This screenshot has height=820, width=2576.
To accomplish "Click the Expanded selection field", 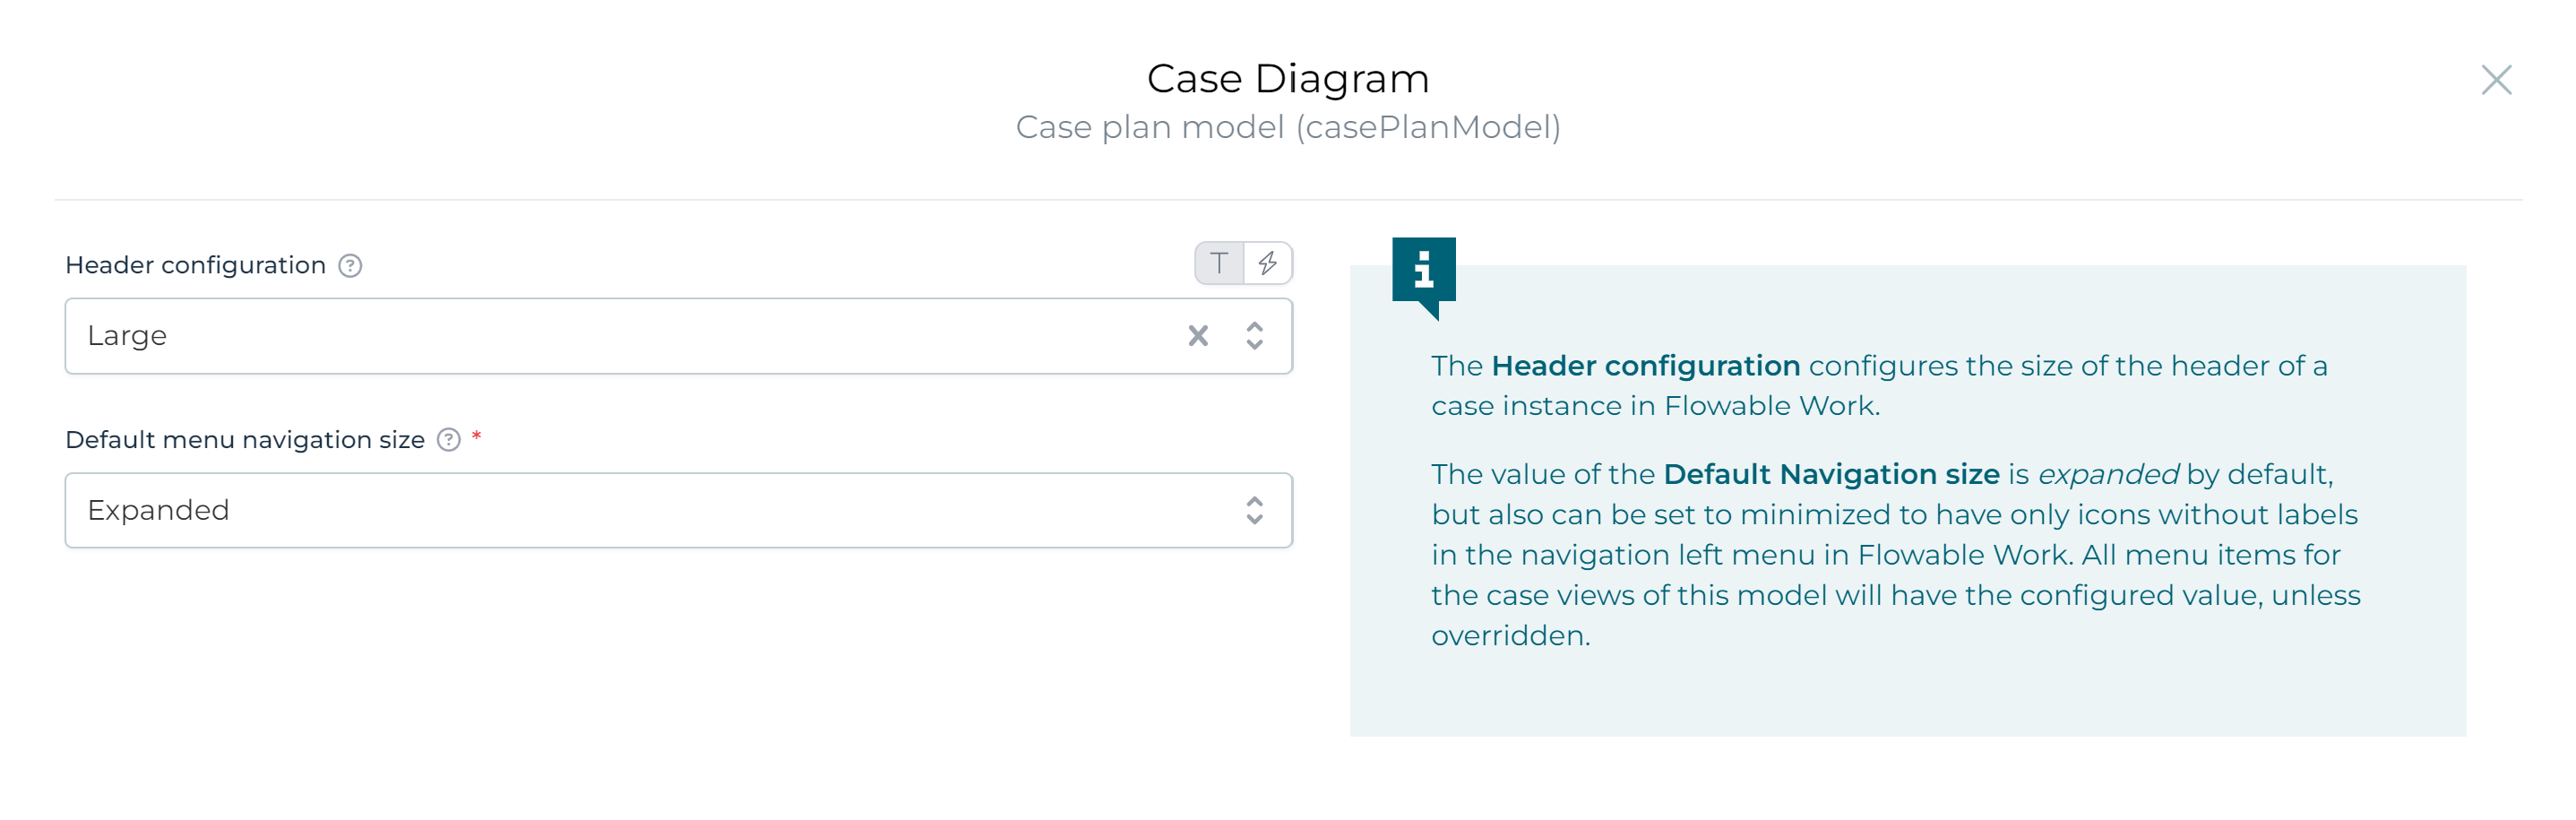I will point(600,511).
